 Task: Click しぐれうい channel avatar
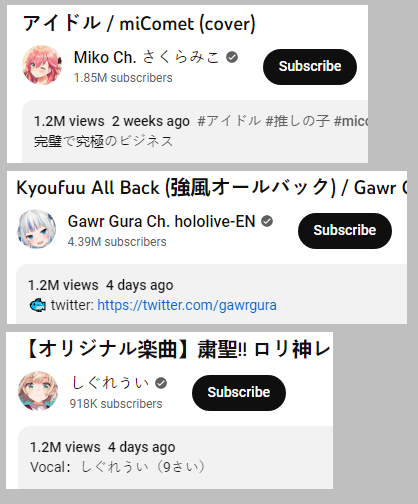pos(38,391)
